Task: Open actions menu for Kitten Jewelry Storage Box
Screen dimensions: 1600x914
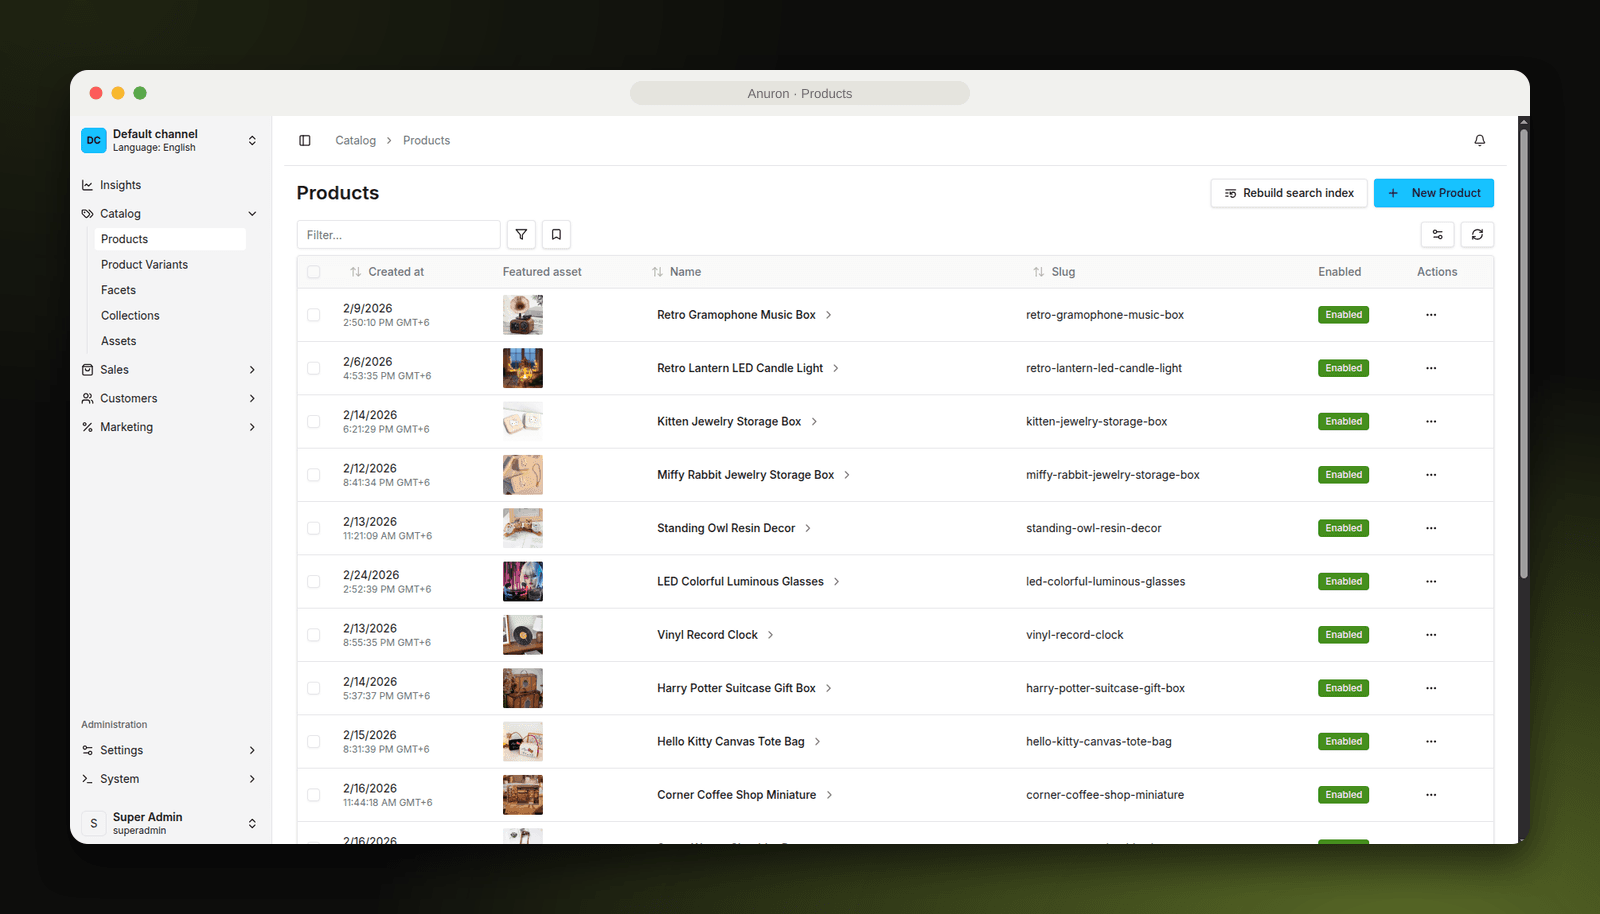Action: (1431, 422)
